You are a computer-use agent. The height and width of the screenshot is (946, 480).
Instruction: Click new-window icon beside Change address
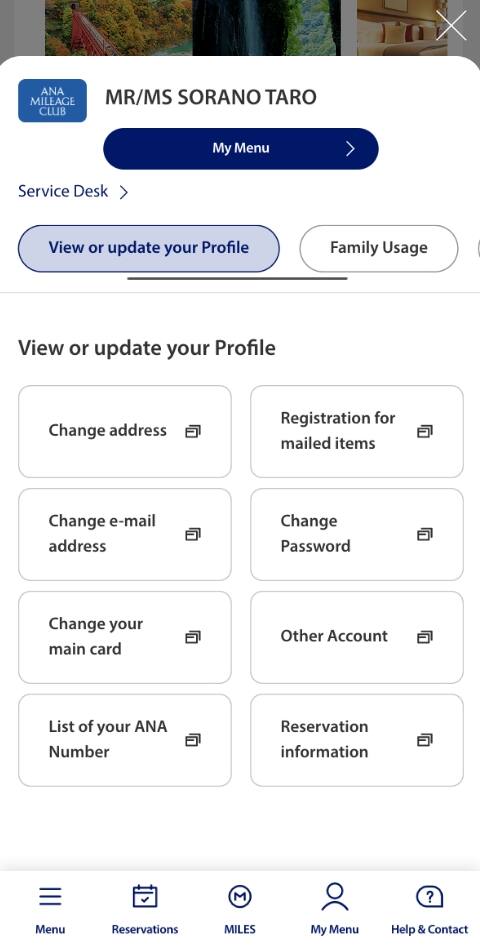193,431
